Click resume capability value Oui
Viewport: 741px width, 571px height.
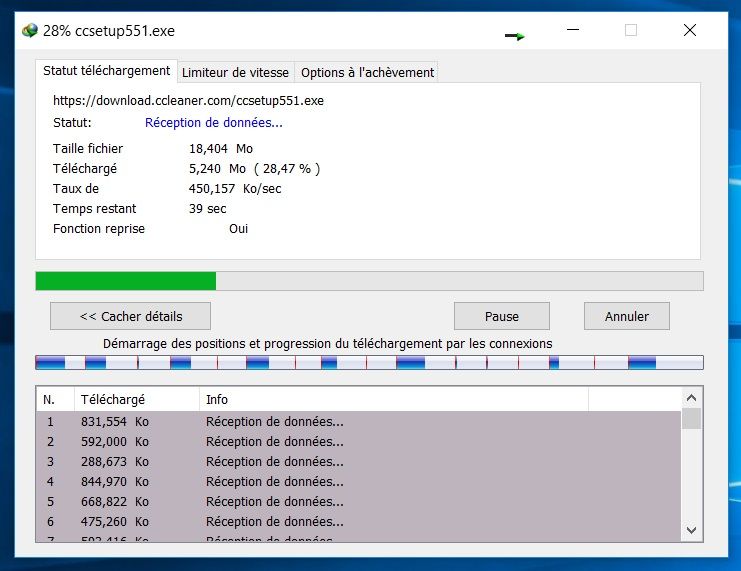(x=238, y=229)
